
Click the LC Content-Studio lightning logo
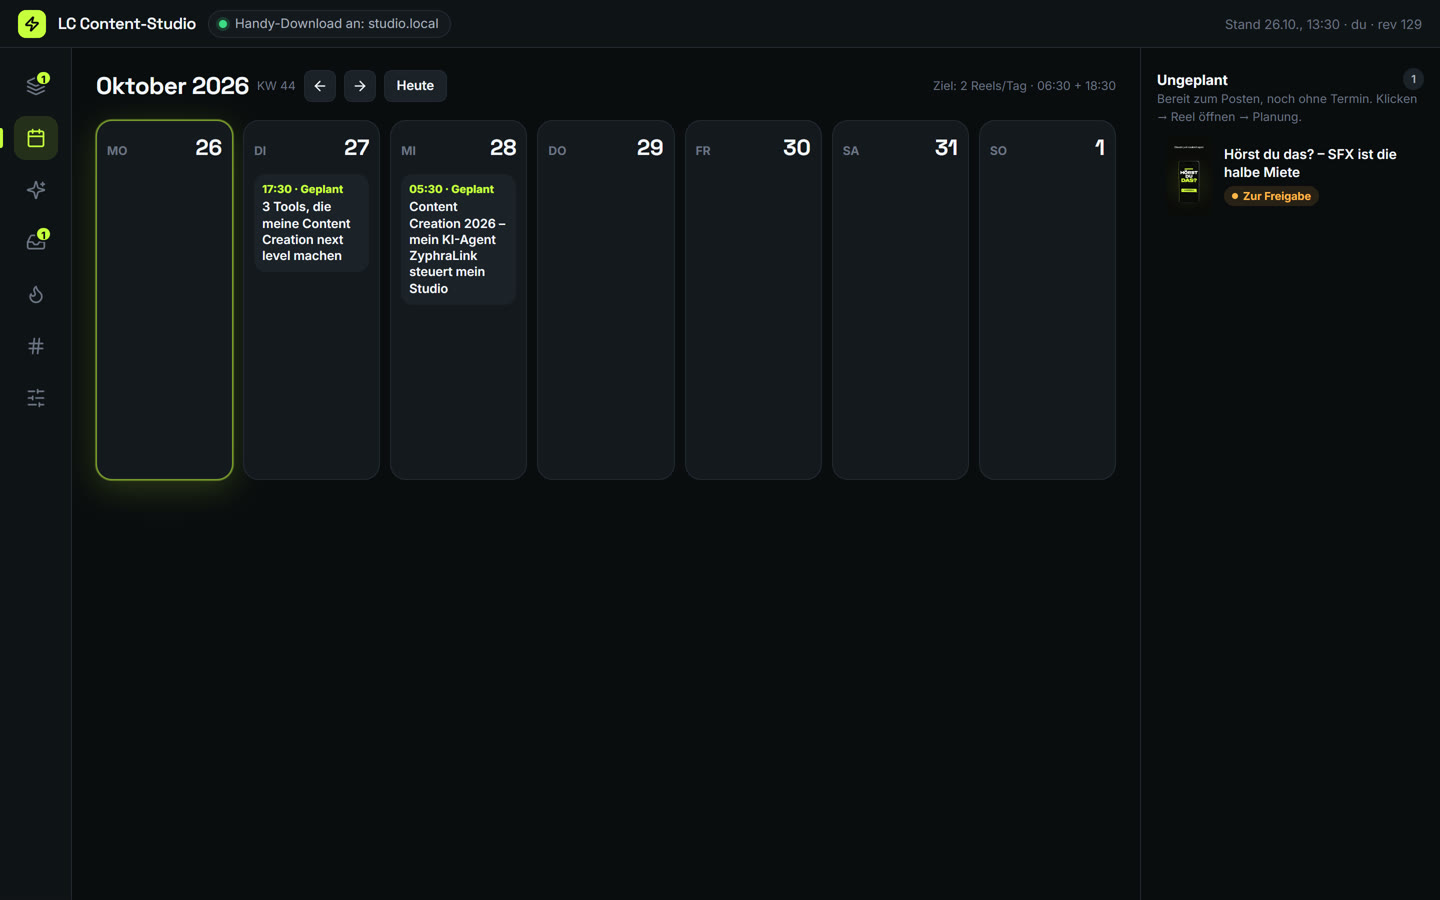32,24
